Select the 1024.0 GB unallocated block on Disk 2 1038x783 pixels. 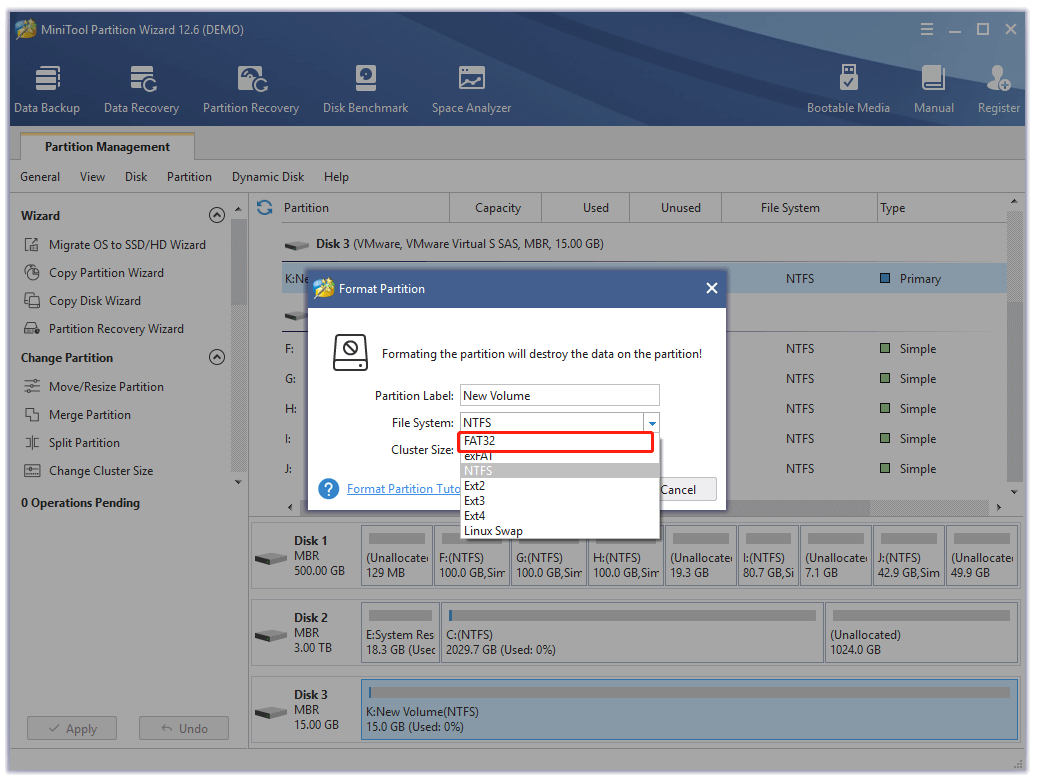coord(921,632)
